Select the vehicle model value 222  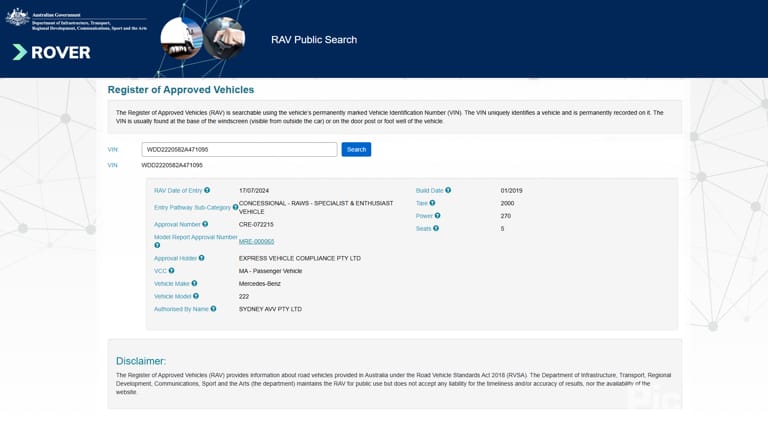(244, 296)
